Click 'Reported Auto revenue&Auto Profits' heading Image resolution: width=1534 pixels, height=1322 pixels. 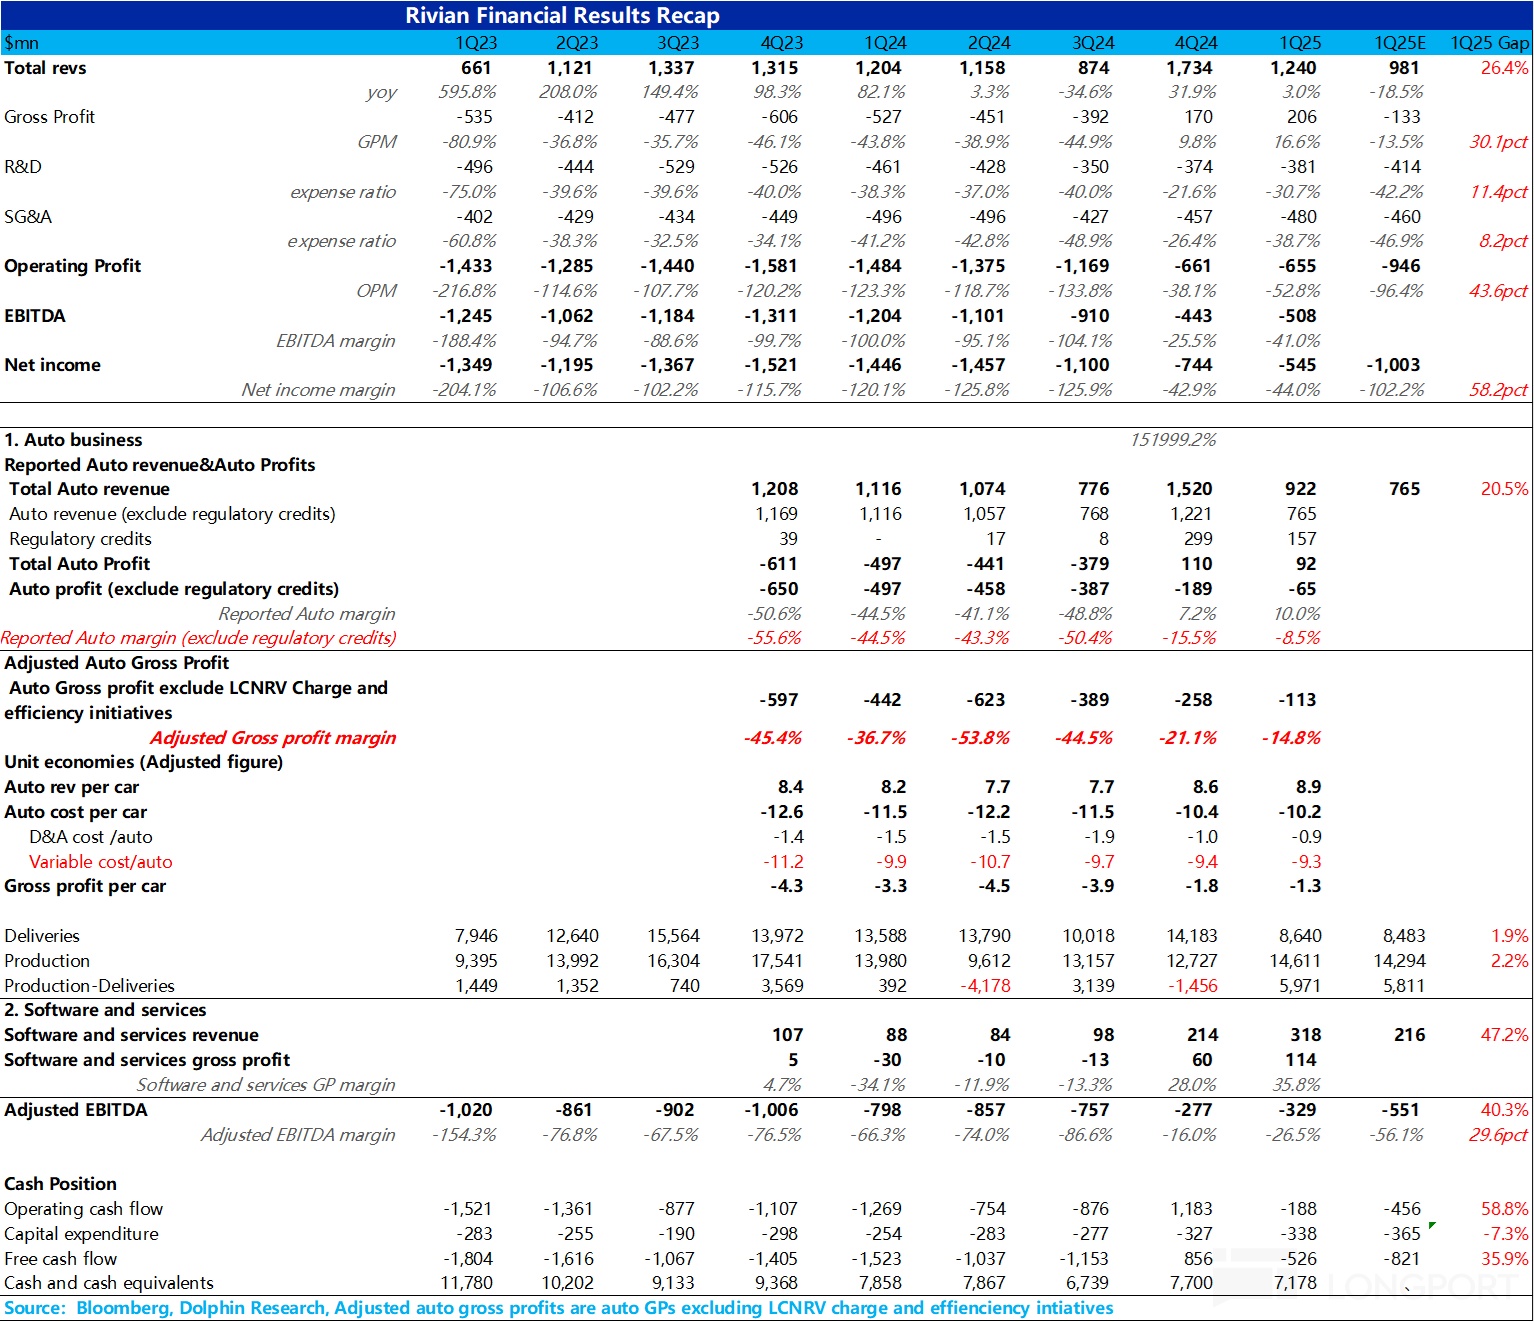click(160, 465)
